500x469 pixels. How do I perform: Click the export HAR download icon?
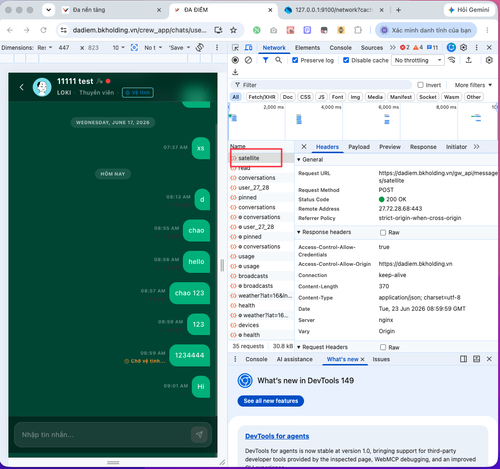coord(235,72)
